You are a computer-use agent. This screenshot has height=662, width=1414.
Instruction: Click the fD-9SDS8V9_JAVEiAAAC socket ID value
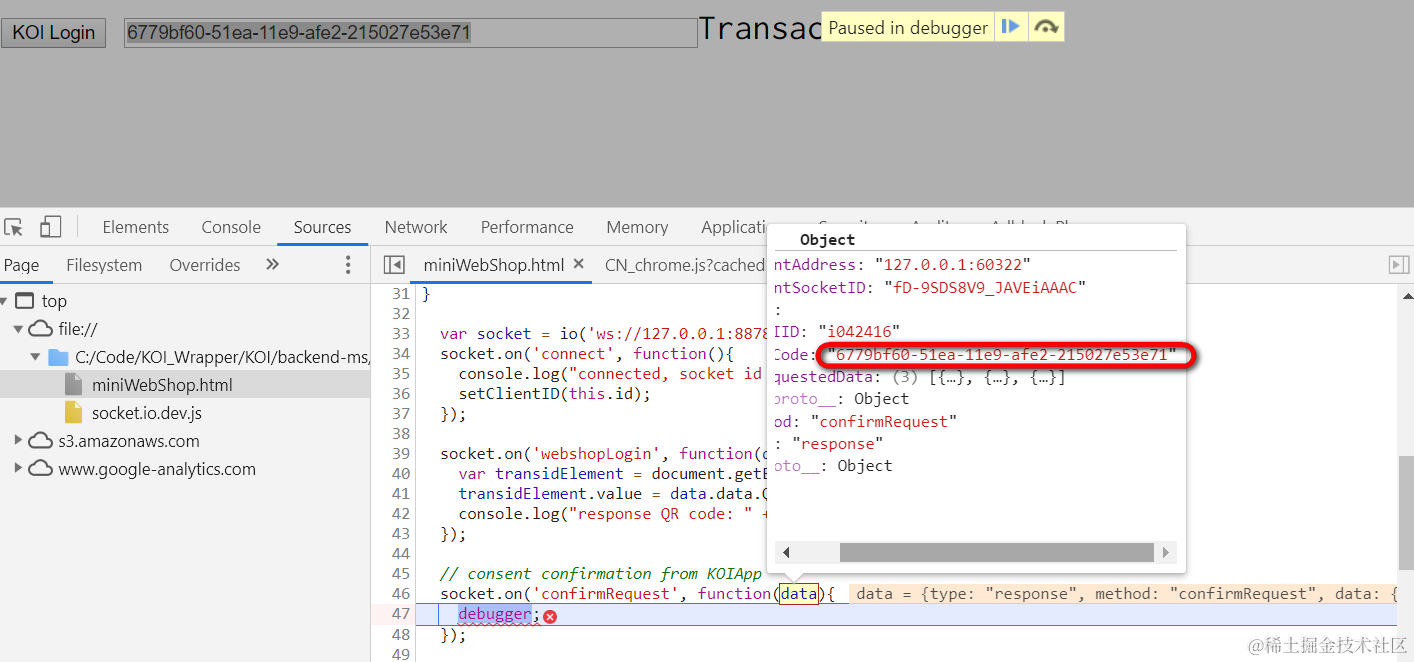click(985, 287)
